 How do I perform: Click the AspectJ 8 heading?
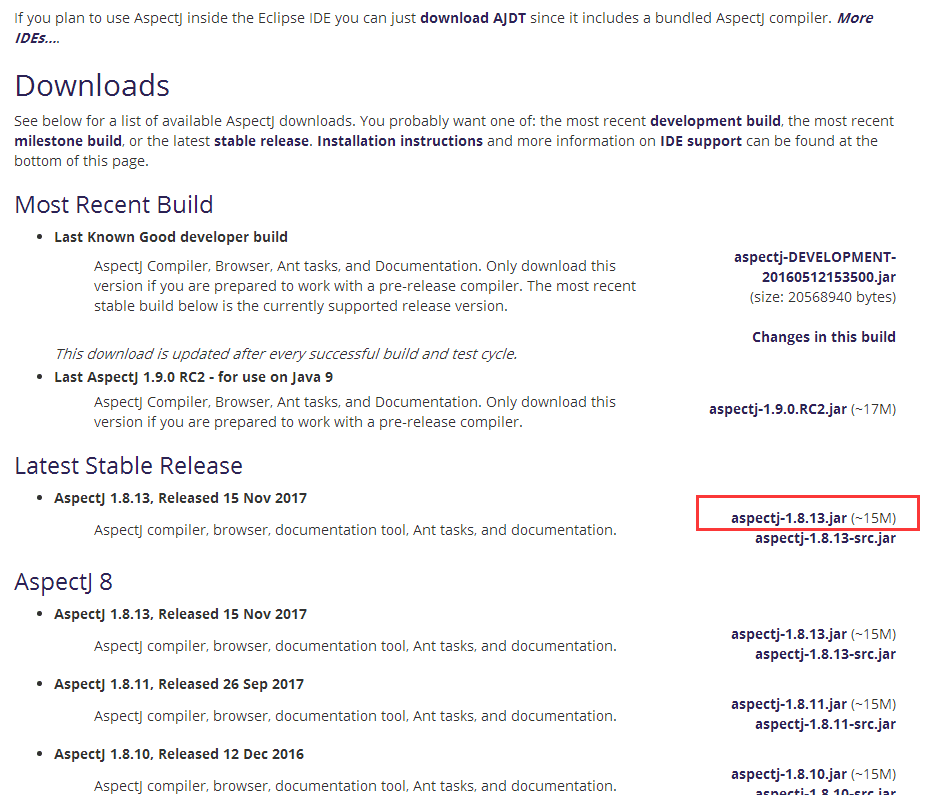click(x=63, y=582)
